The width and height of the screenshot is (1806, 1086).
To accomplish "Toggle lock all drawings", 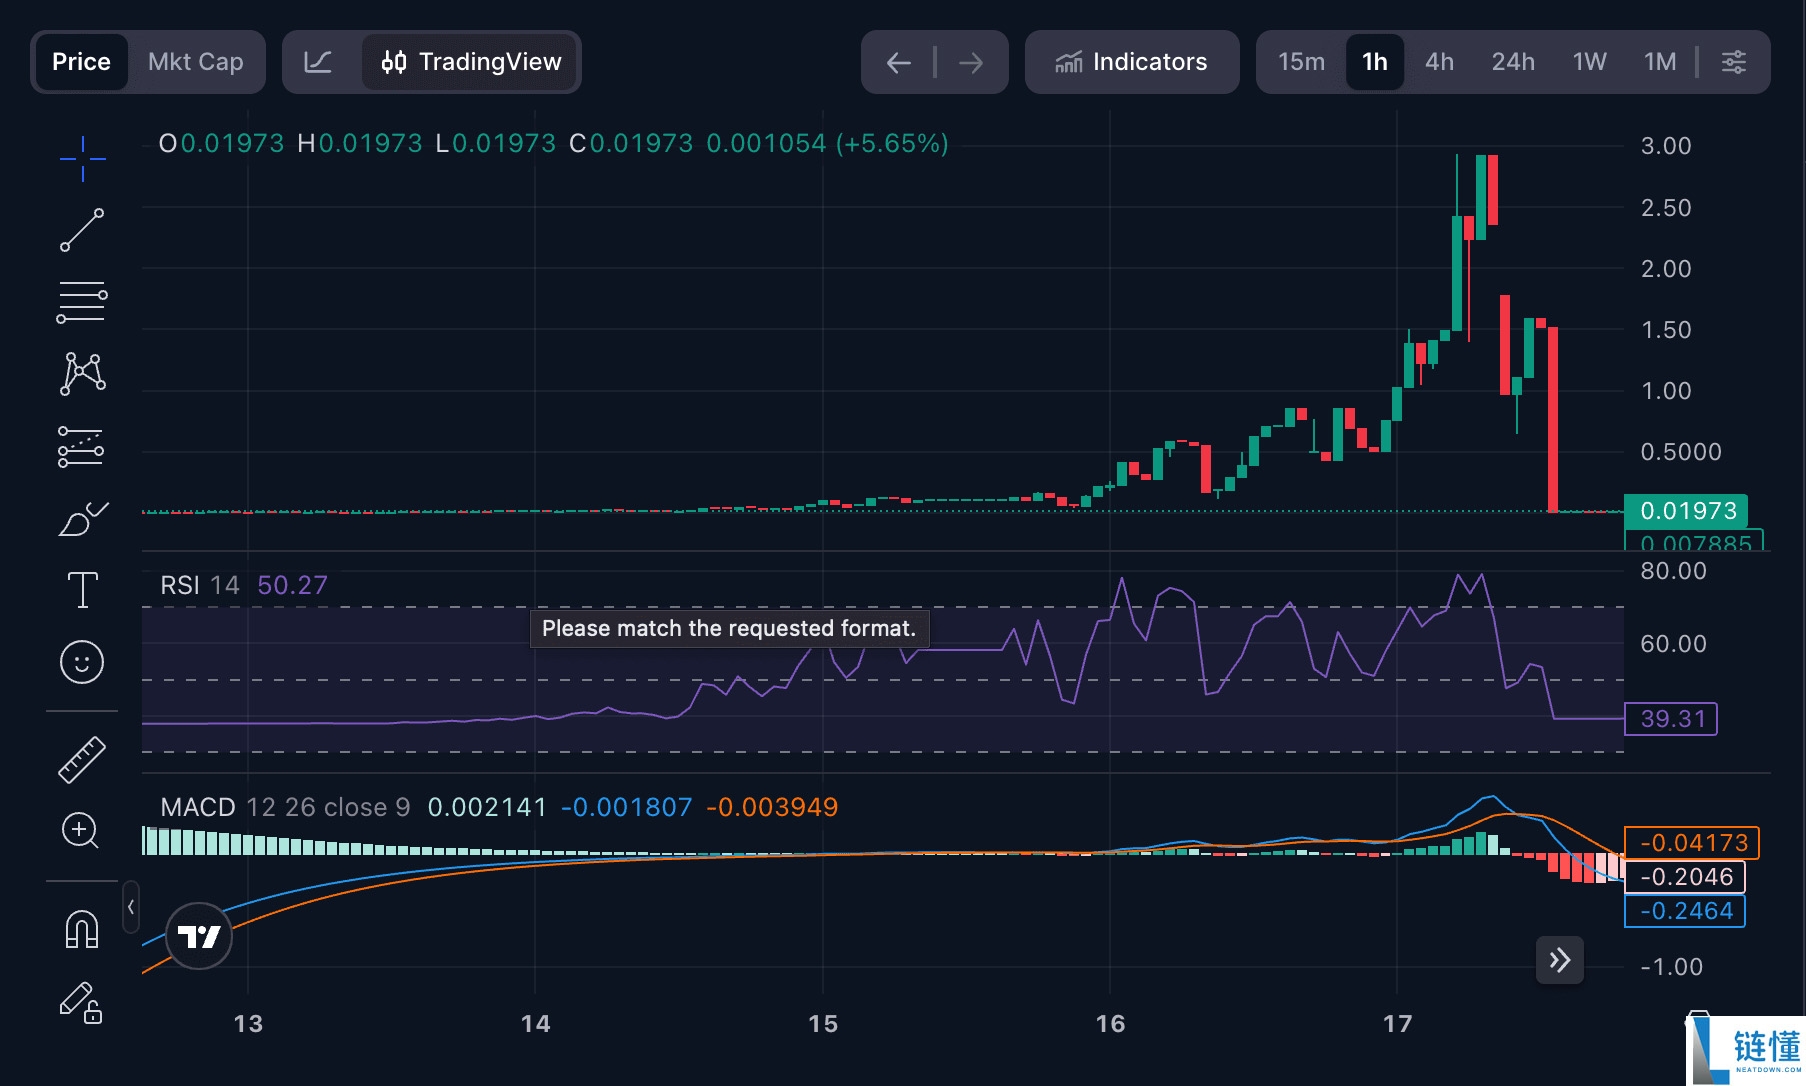I will pos(80,1003).
